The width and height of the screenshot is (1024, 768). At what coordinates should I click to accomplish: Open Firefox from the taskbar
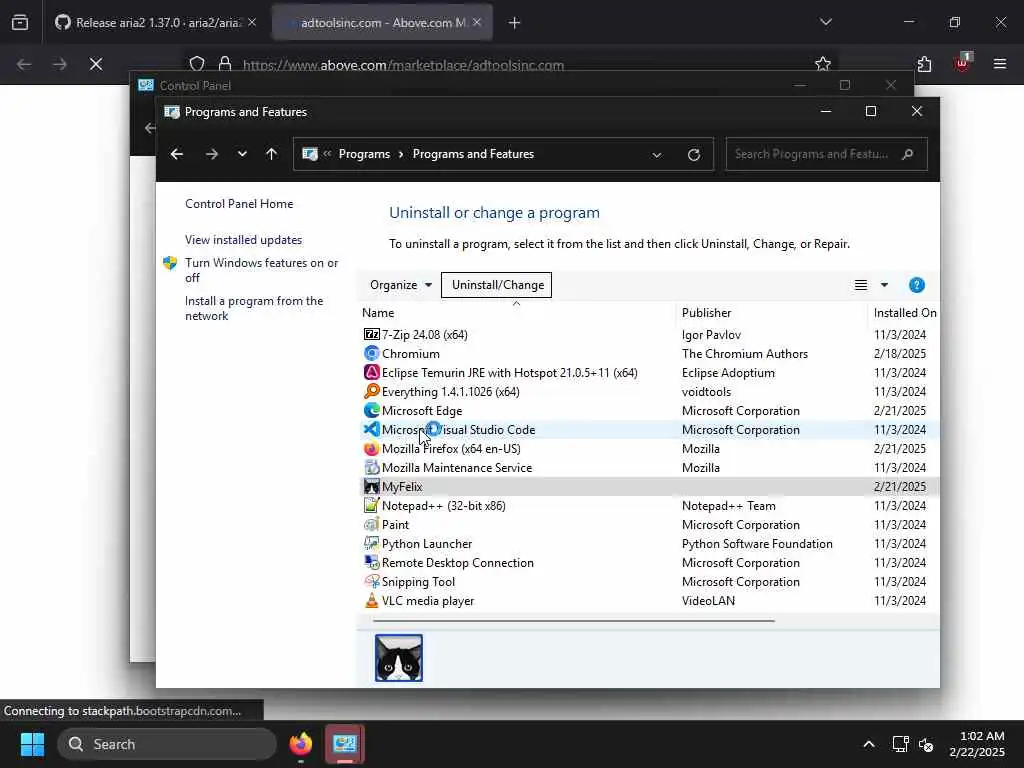coord(301,744)
